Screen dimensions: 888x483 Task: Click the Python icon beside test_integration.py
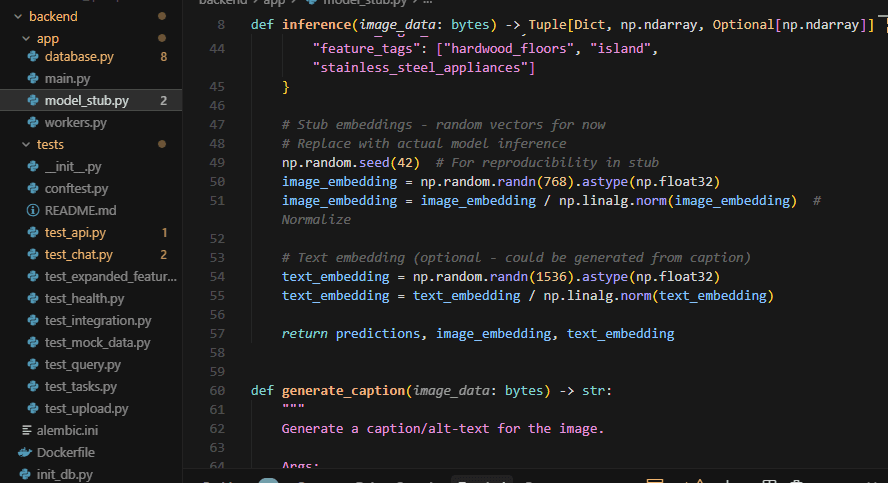click(x=33, y=320)
